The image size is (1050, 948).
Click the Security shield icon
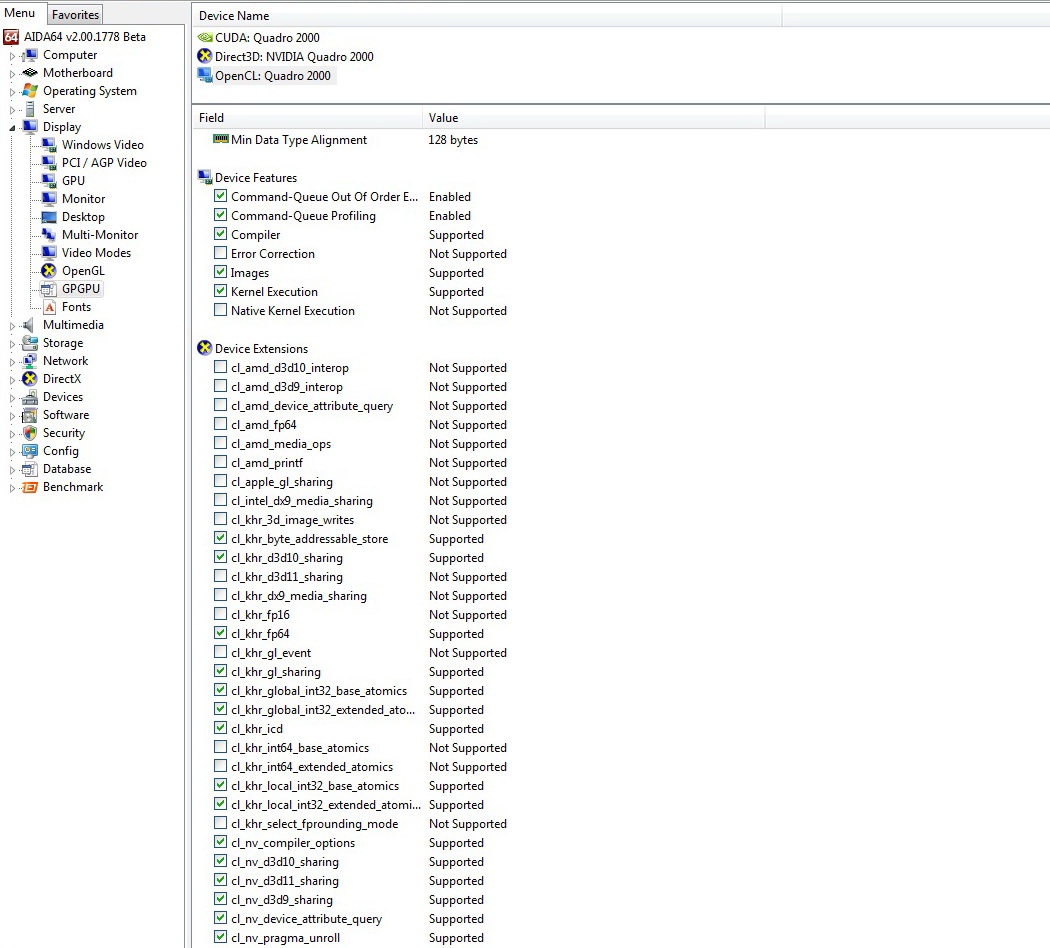coord(30,433)
